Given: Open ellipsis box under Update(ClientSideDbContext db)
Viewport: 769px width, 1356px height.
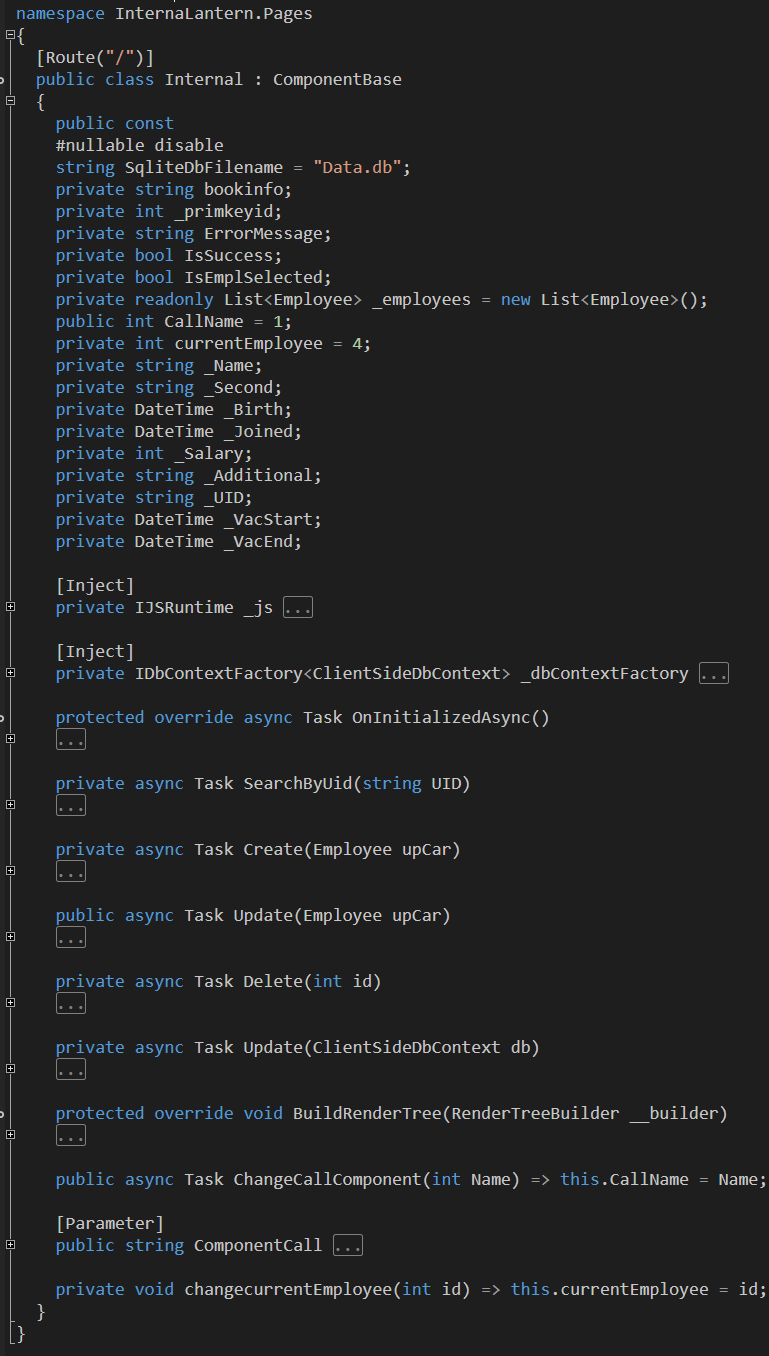Looking at the screenshot, I should click(70, 1070).
